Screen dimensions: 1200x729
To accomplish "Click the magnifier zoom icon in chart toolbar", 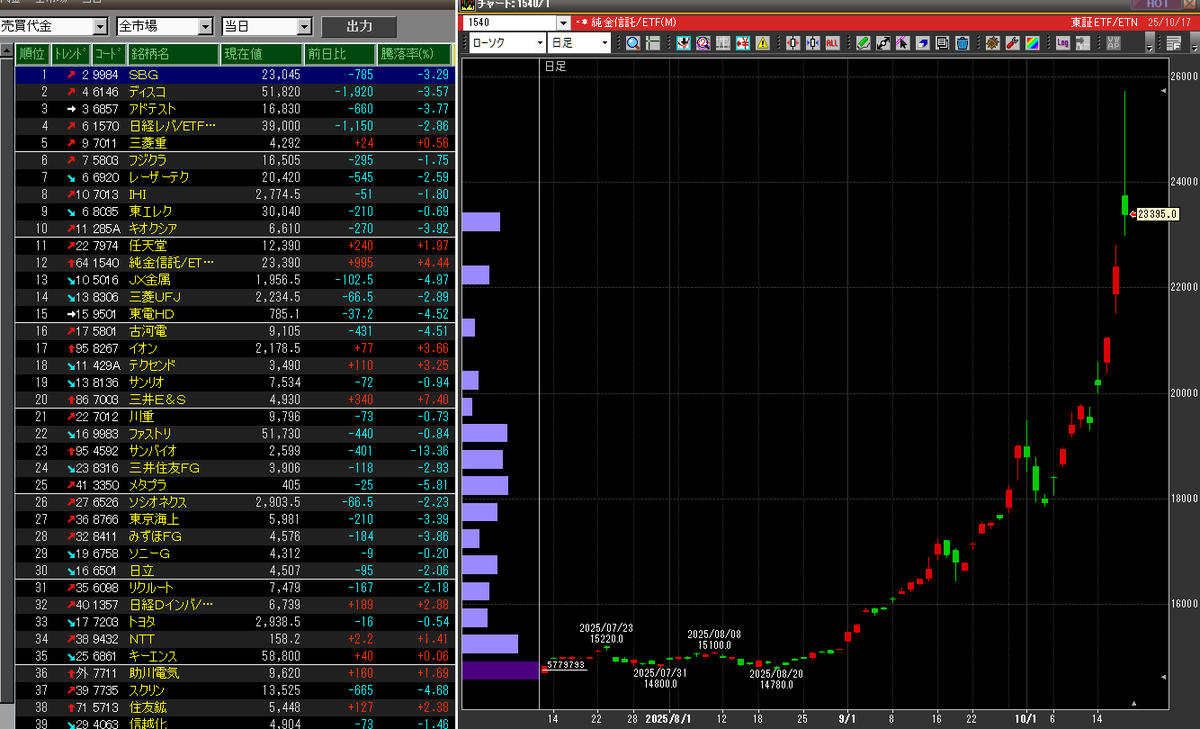I will [x=633, y=43].
